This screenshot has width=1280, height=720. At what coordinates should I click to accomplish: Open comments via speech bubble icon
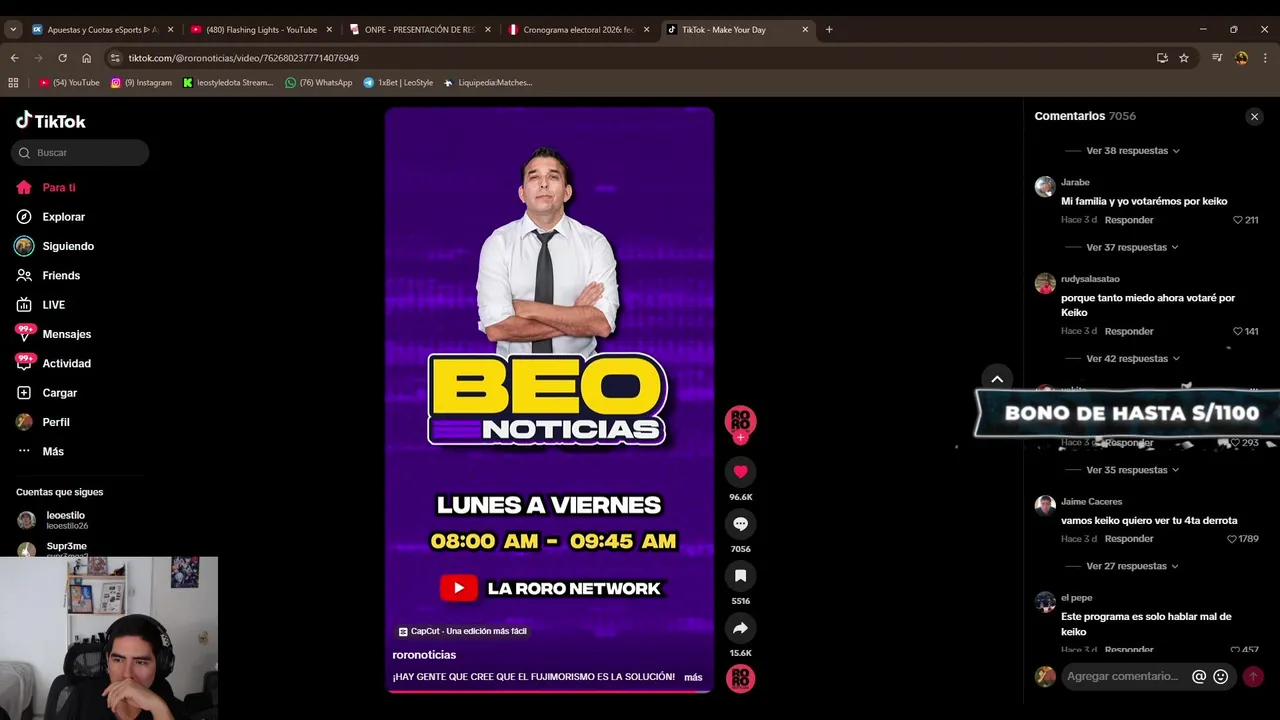tap(740, 524)
